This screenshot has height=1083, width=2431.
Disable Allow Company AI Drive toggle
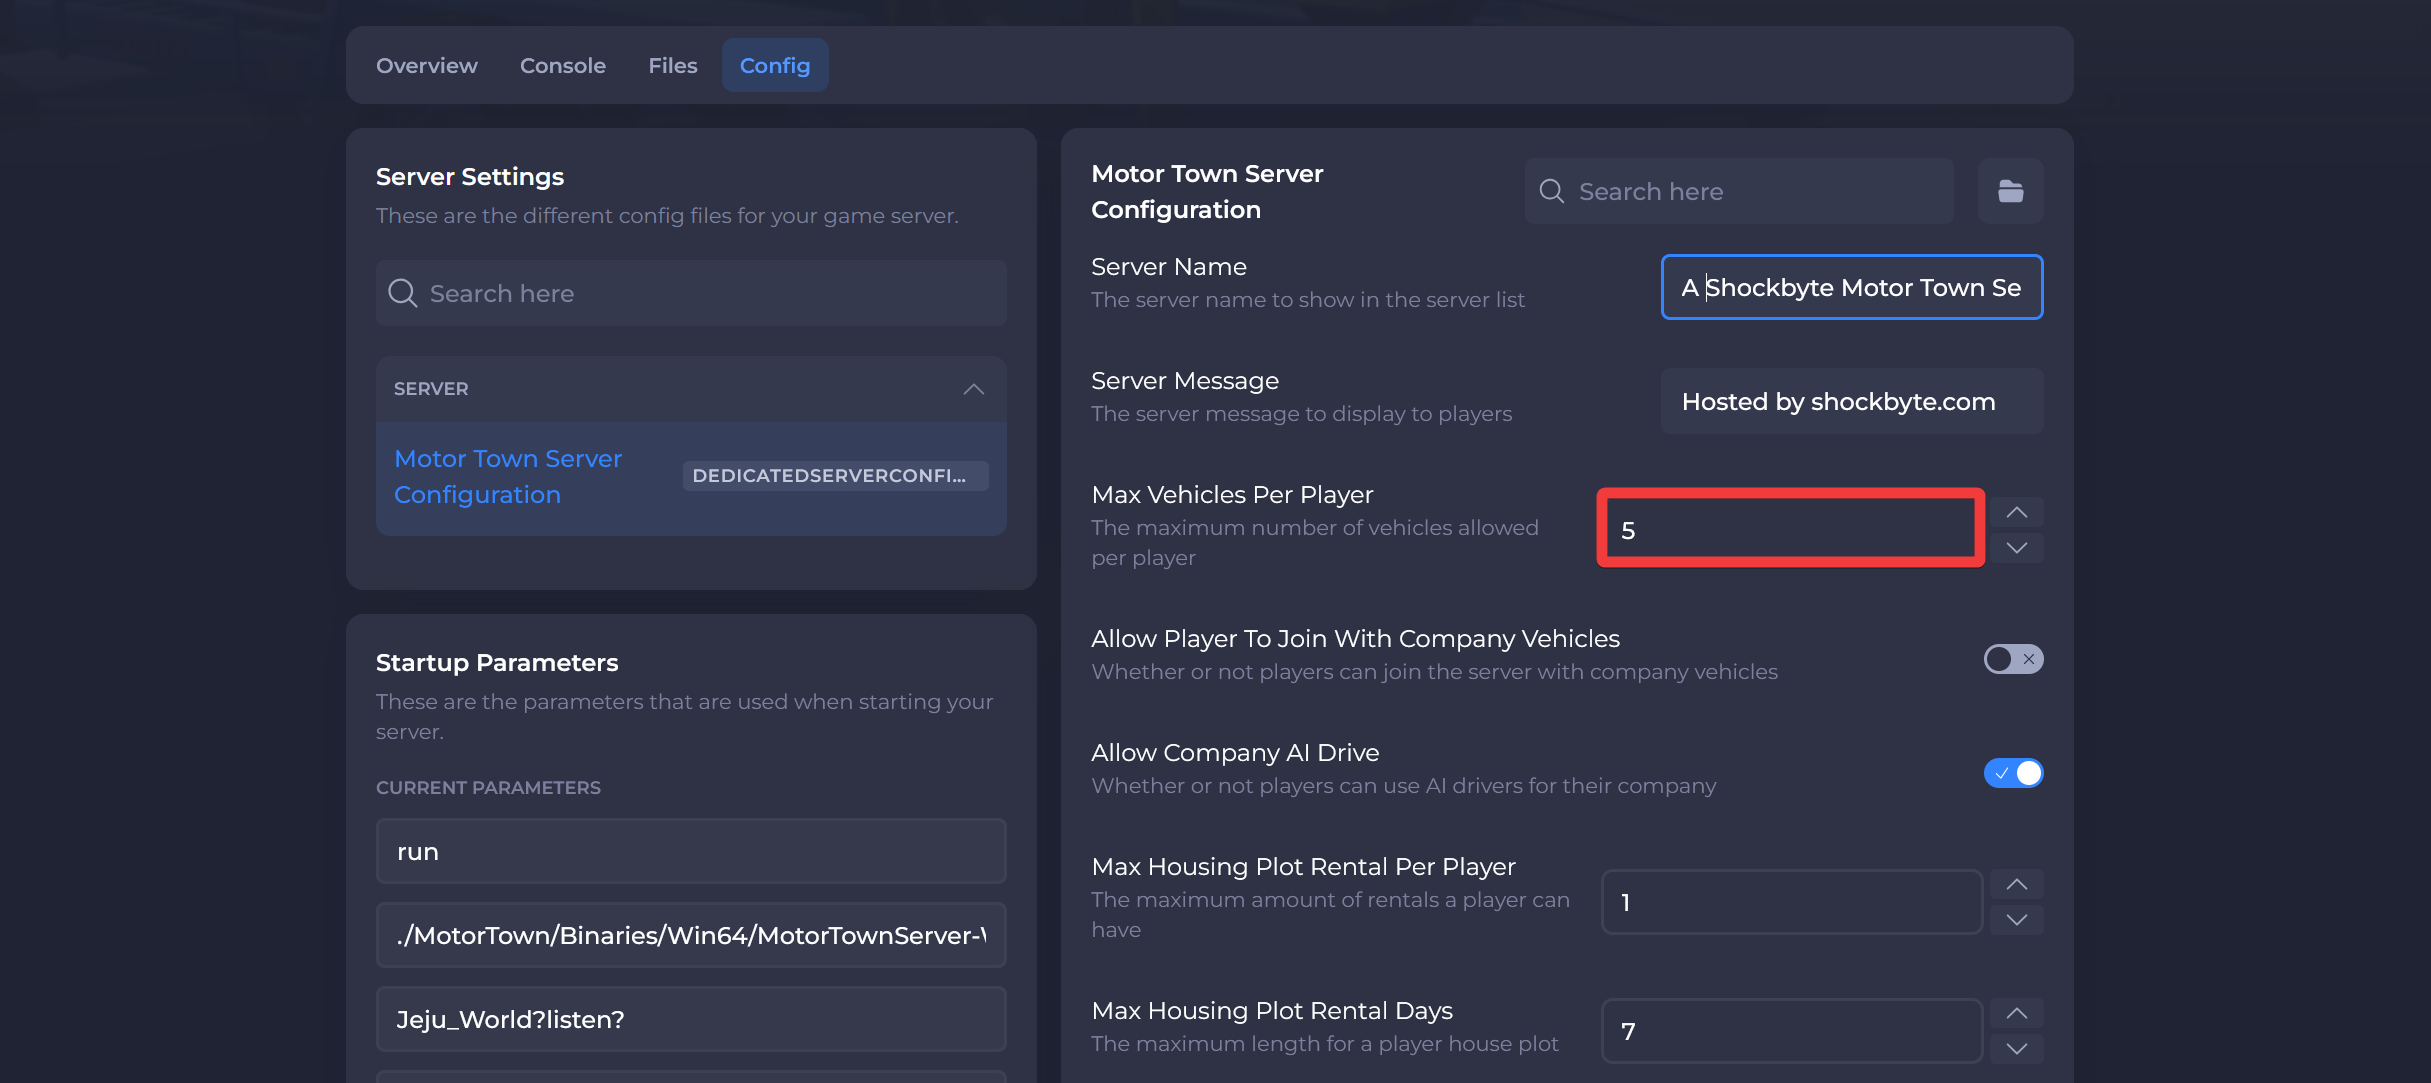click(2013, 773)
